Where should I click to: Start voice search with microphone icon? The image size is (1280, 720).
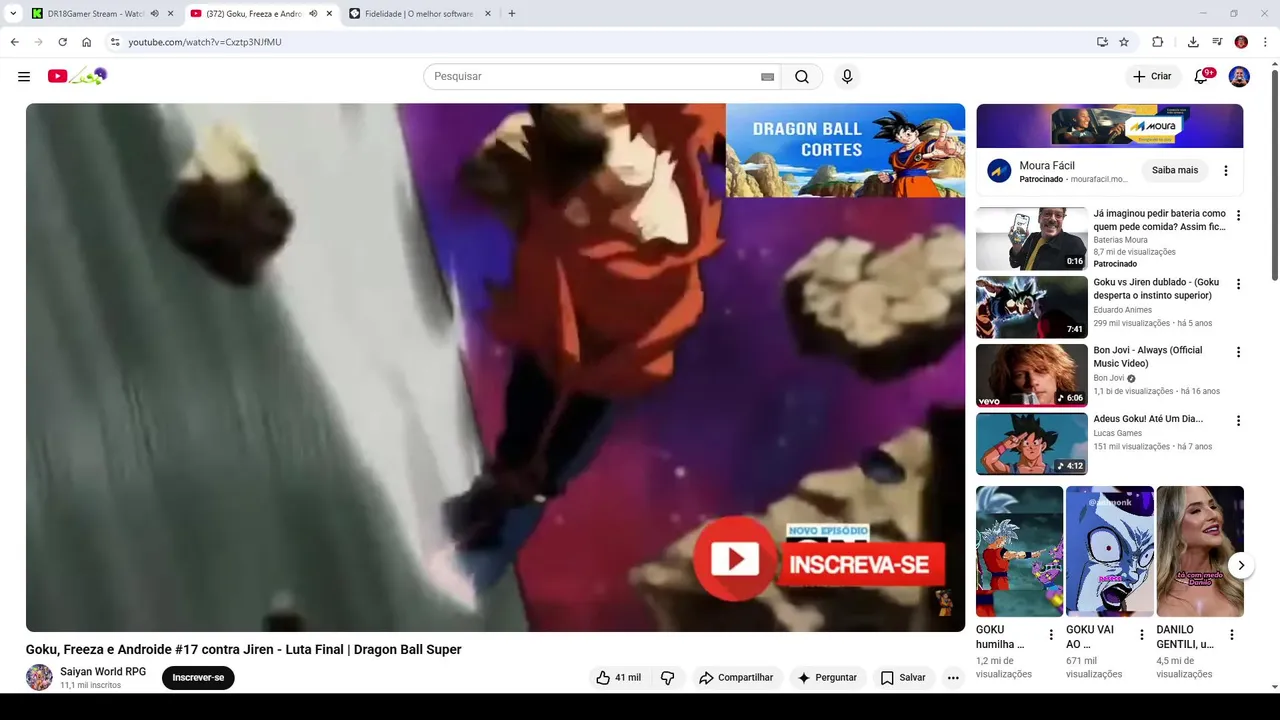[x=847, y=76]
